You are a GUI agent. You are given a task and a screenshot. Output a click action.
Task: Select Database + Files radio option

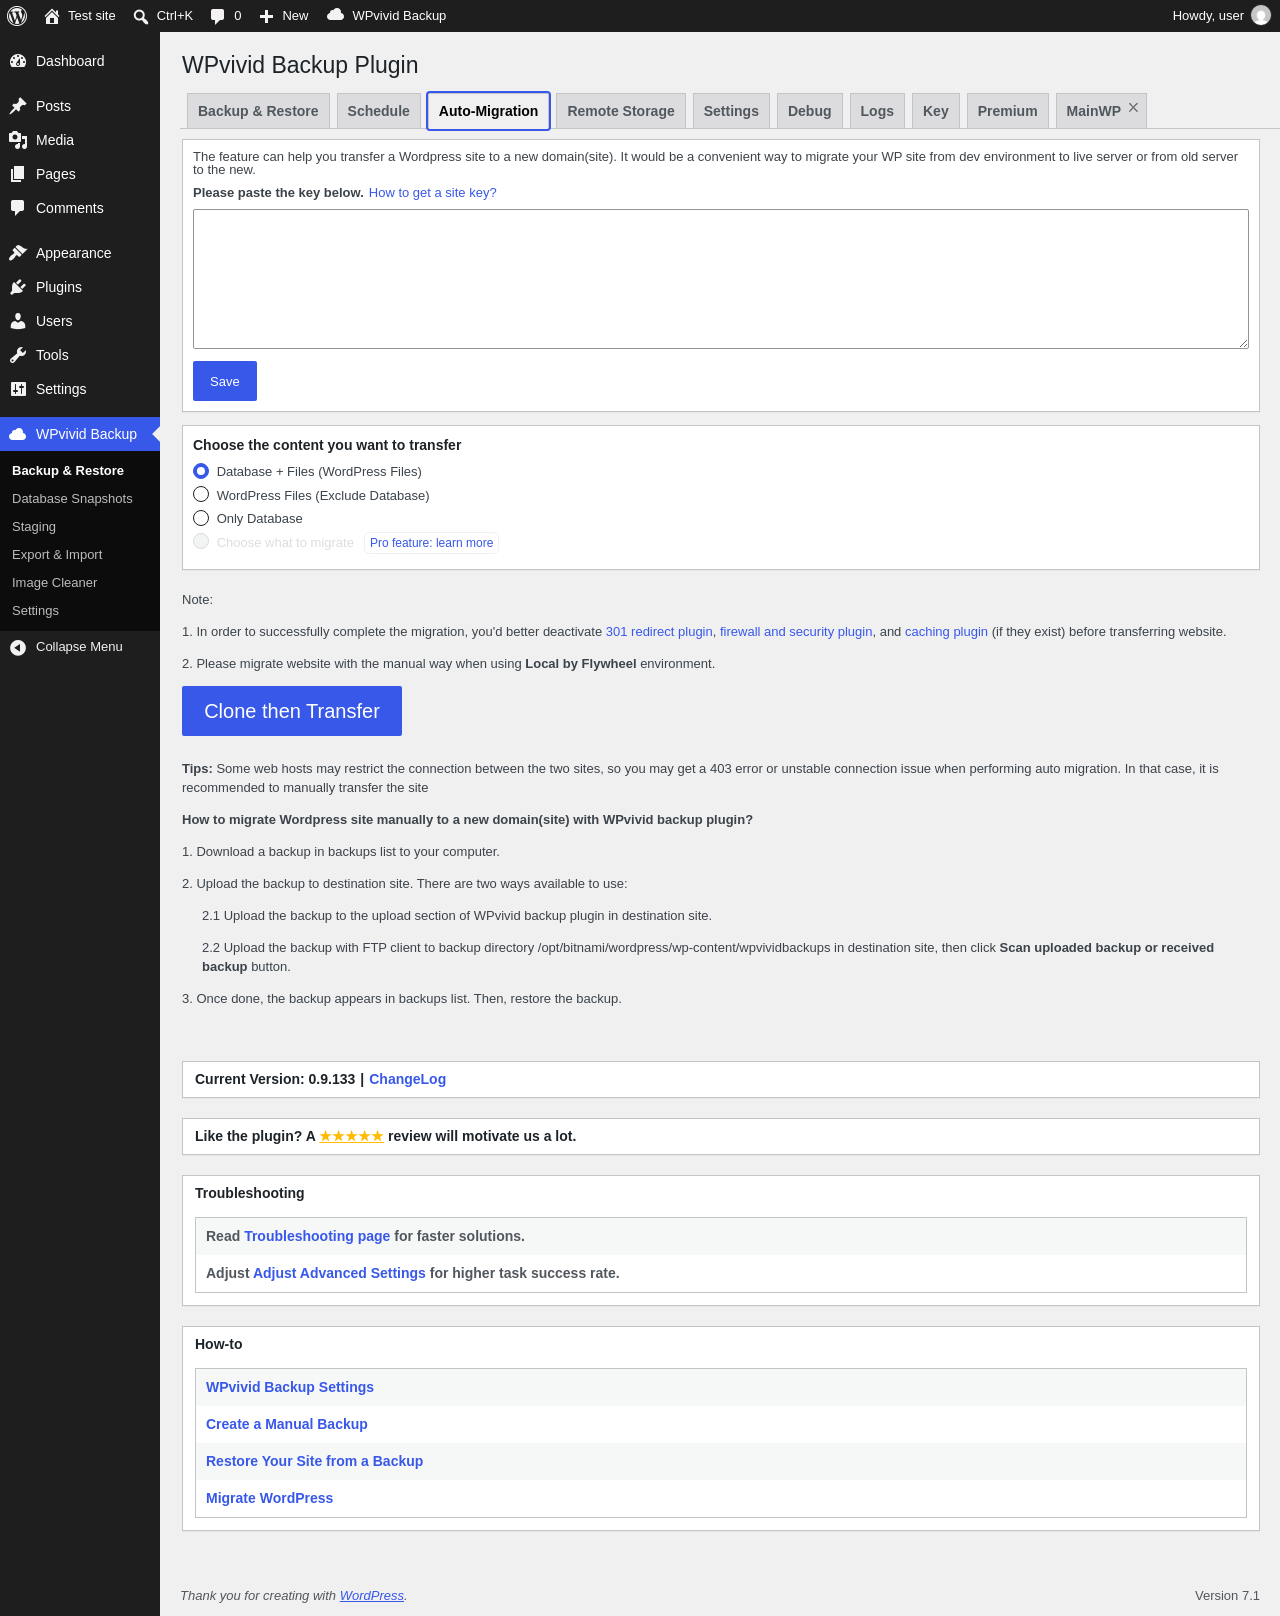point(201,471)
